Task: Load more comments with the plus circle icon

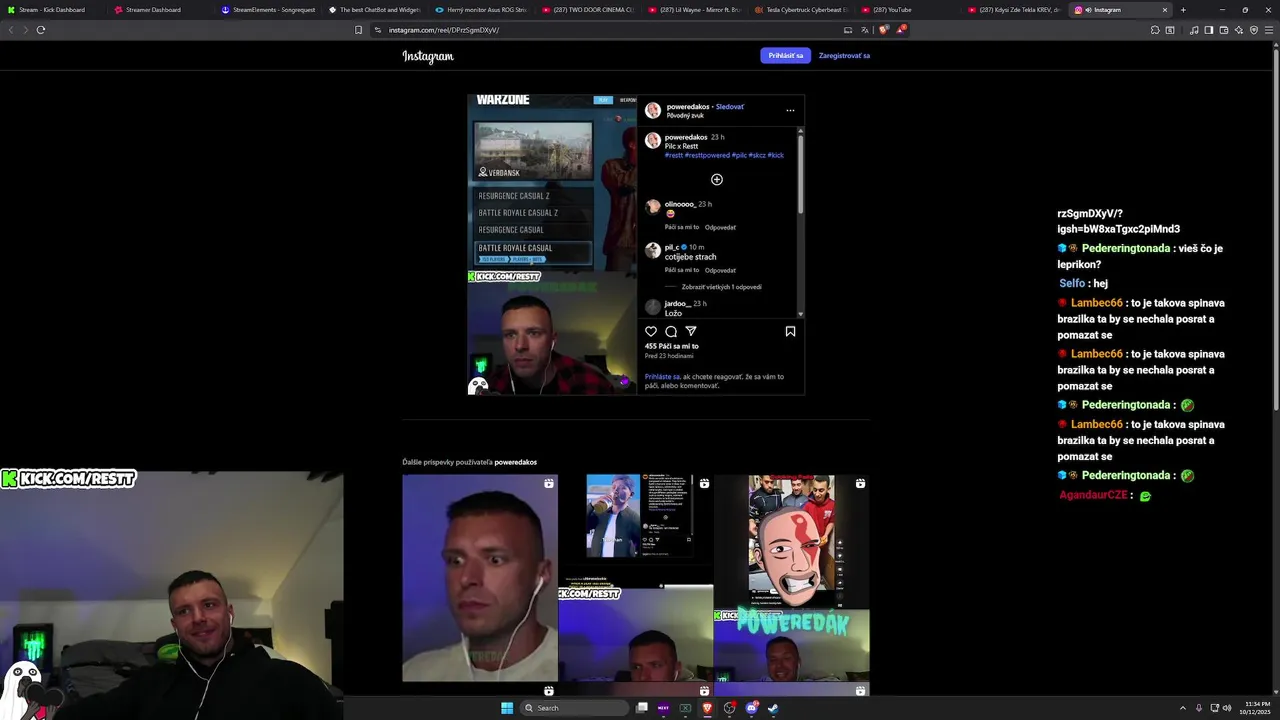Action: click(x=716, y=179)
